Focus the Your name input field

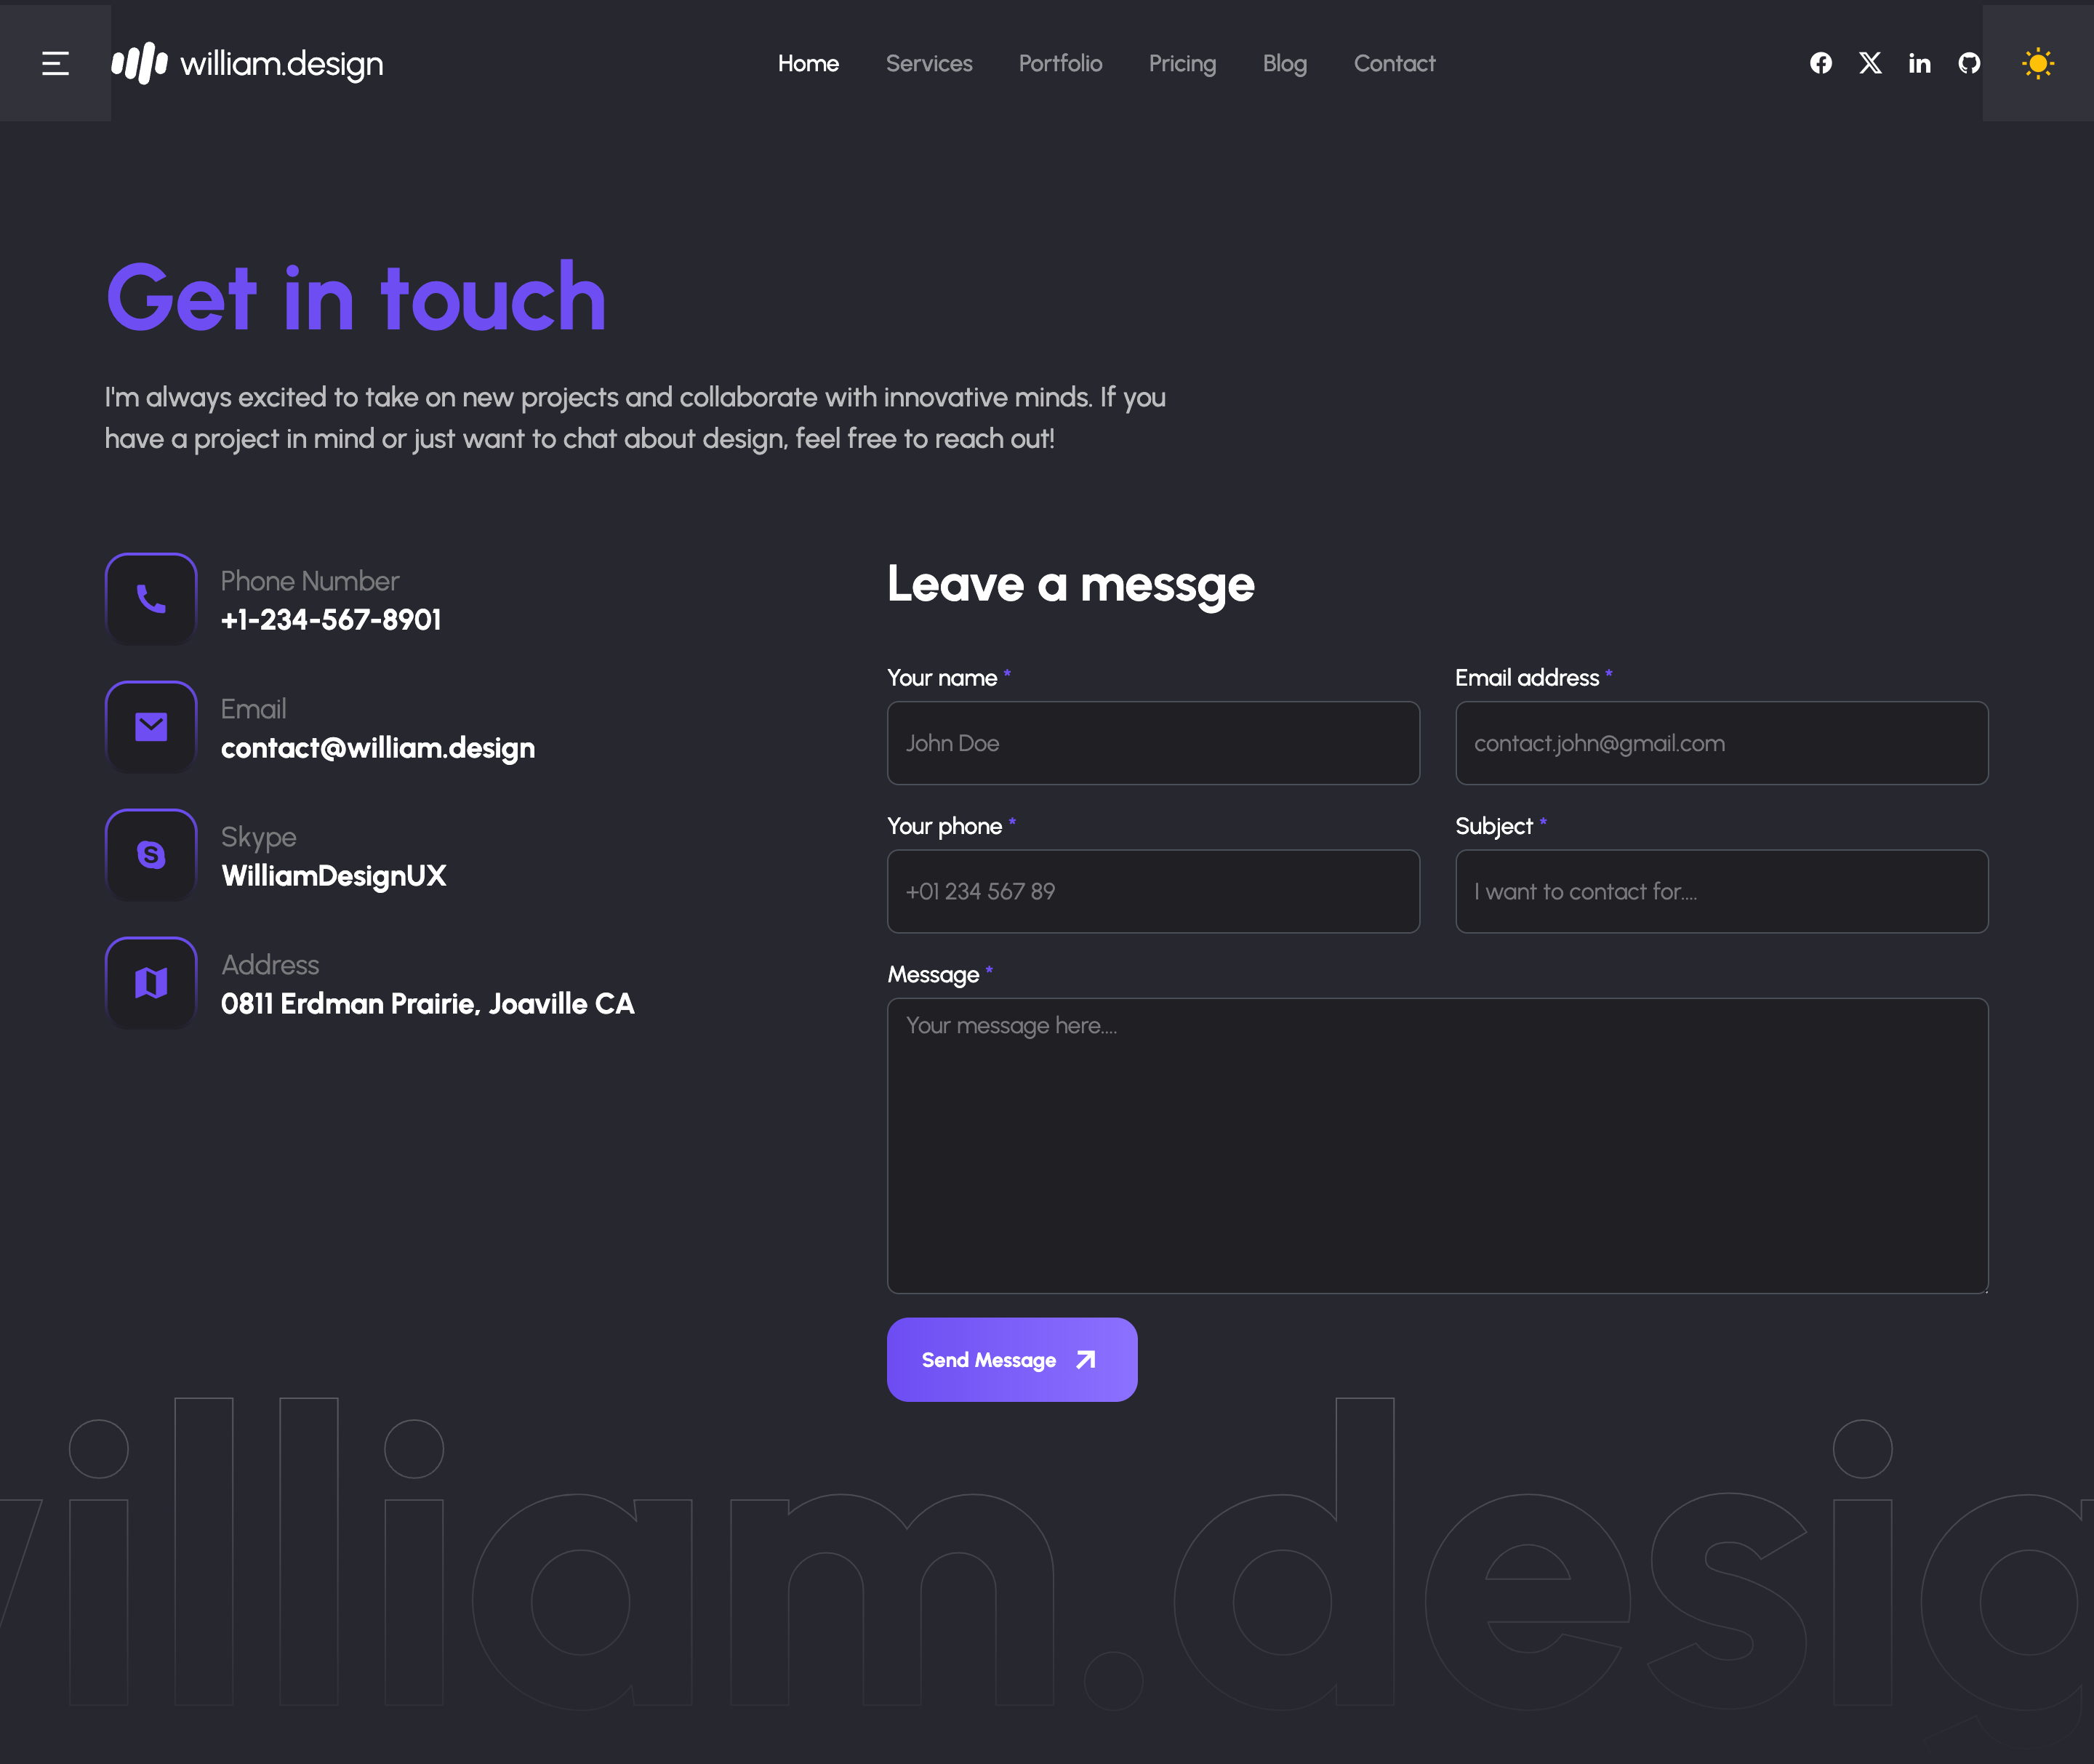coord(1152,743)
